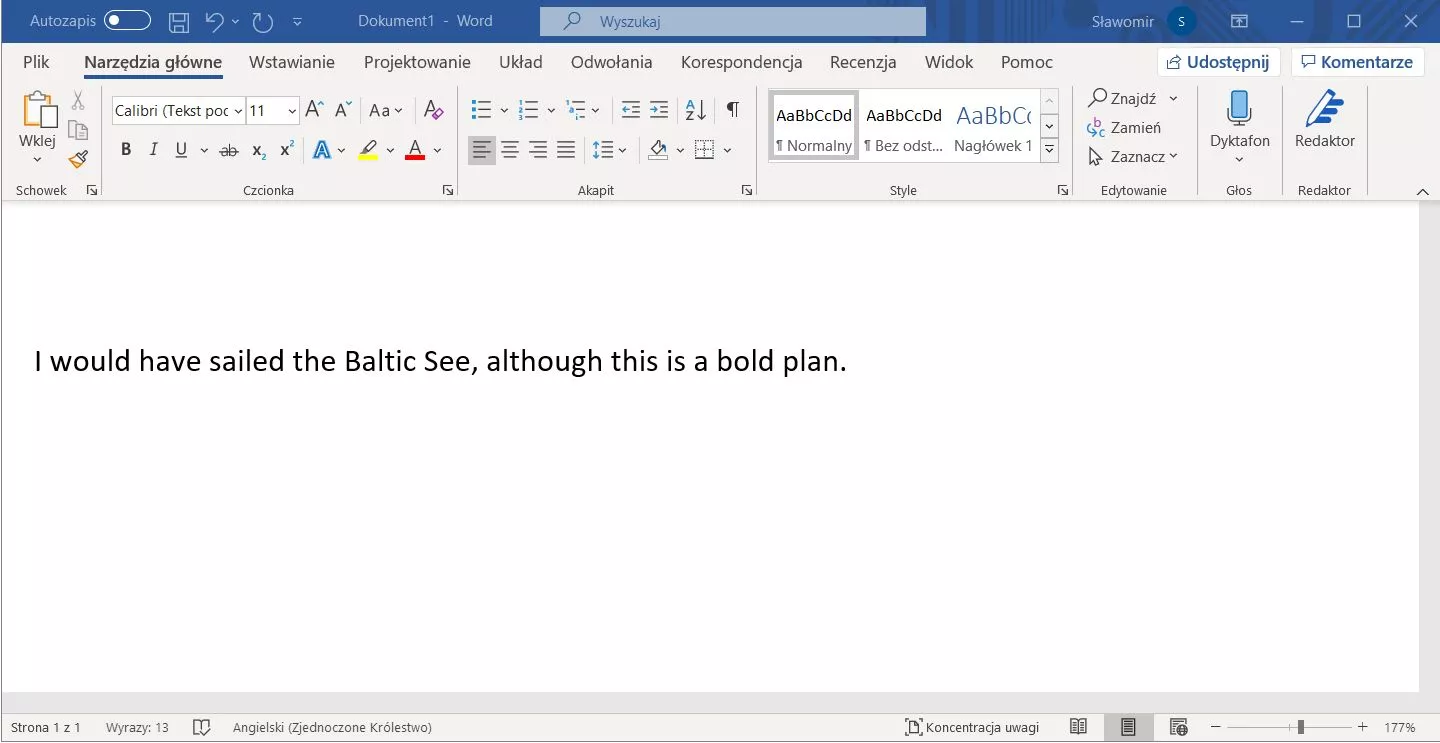Screen dimensions: 1440x743
Task: Click the Redaktor editor icon
Action: point(1325,108)
